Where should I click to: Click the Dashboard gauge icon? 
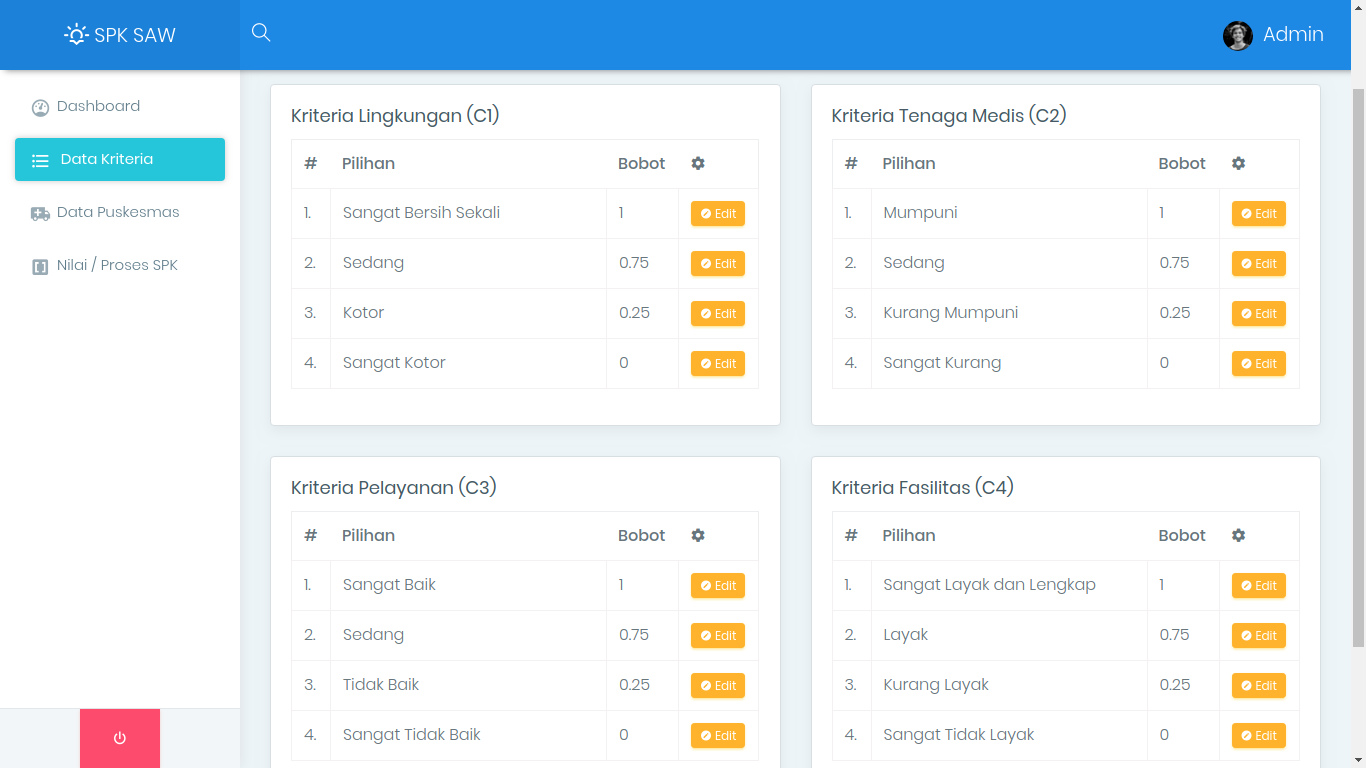[40, 108]
